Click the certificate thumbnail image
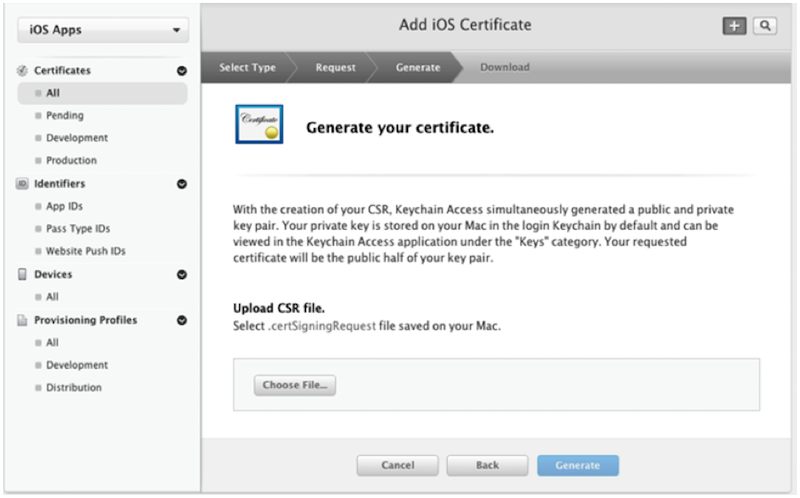Image resolution: width=800 pixels, height=498 pixels. point(259,125)
